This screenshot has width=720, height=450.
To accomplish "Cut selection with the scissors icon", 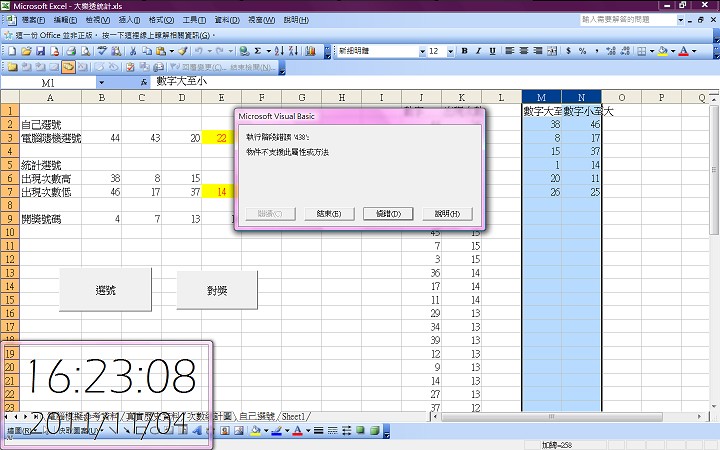I will [133, 51].
